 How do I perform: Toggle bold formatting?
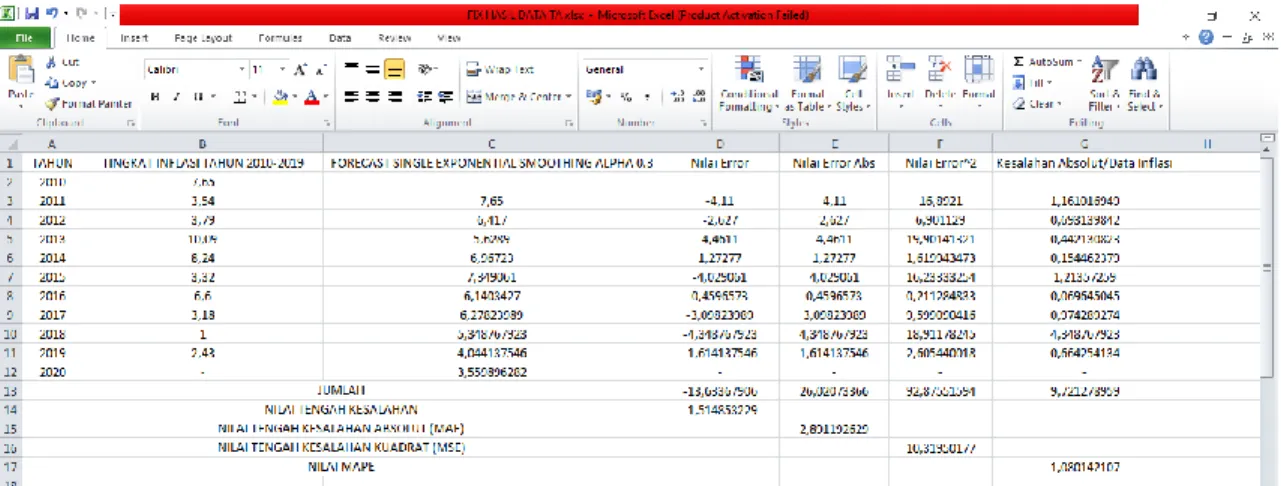(156, 97)
